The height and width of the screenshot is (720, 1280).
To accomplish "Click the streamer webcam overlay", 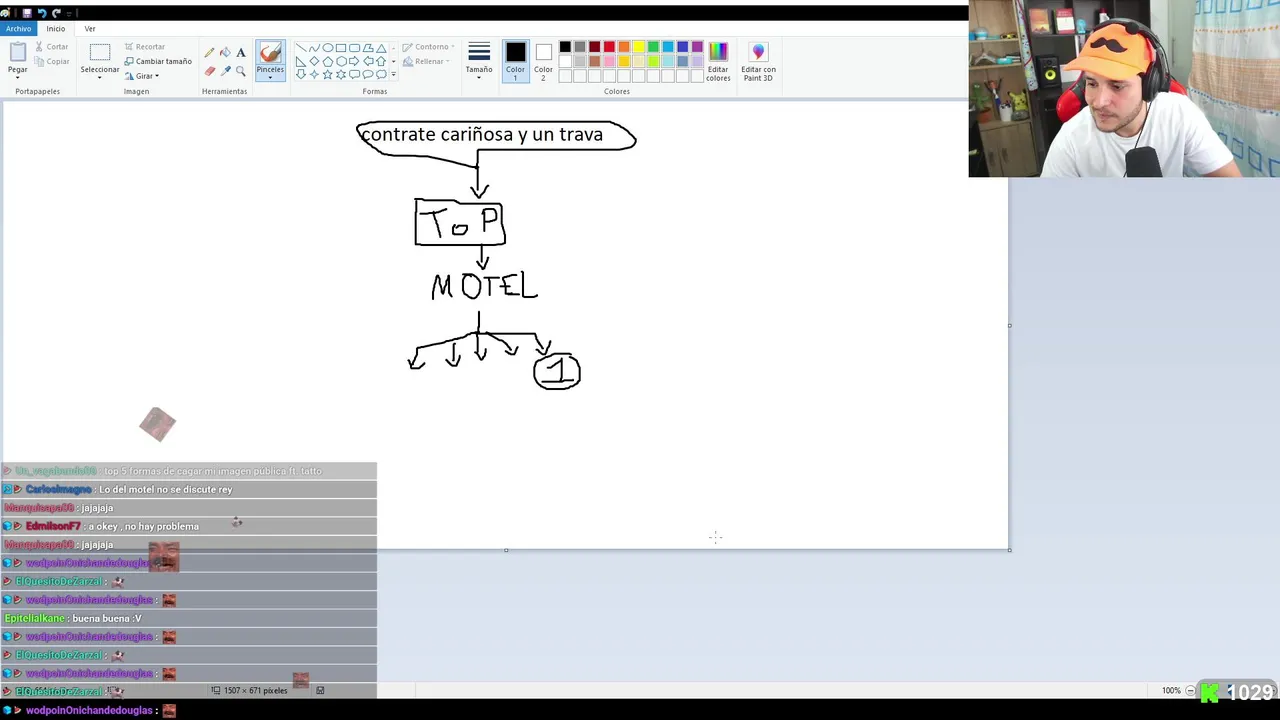I will [x=1124, y=89].
